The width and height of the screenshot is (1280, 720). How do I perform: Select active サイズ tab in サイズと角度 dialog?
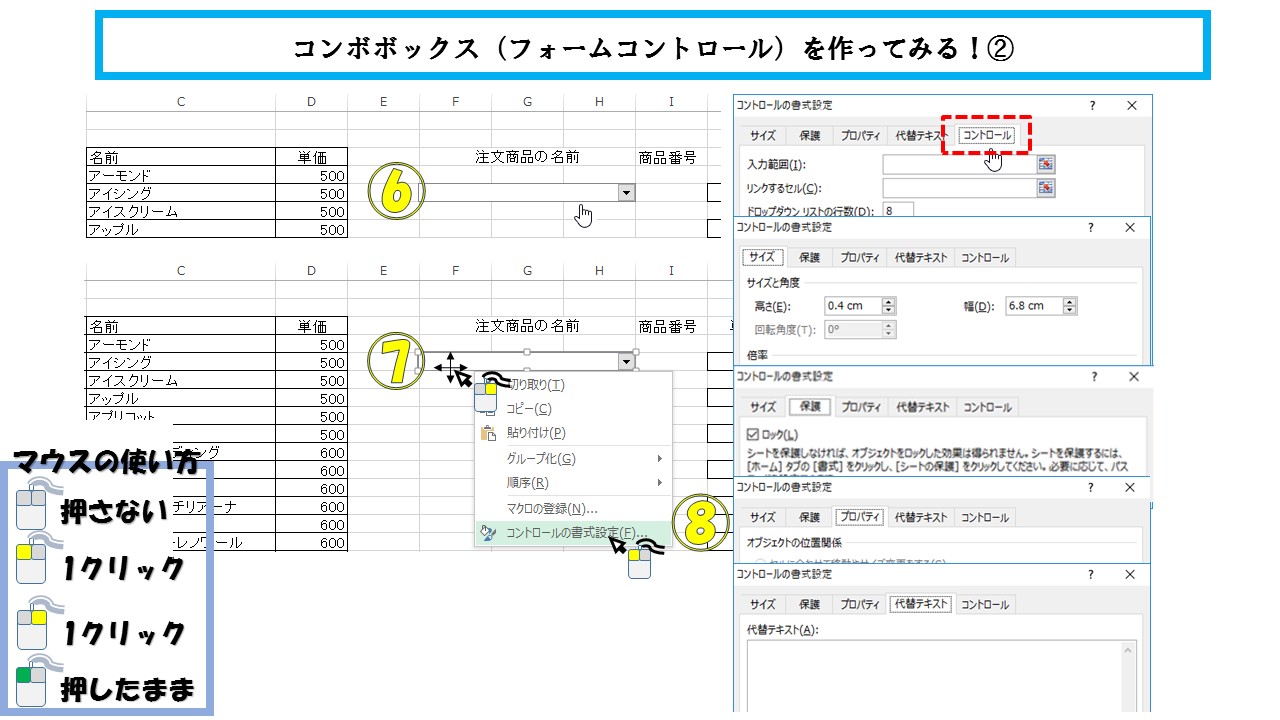click(x=763, y=257)
